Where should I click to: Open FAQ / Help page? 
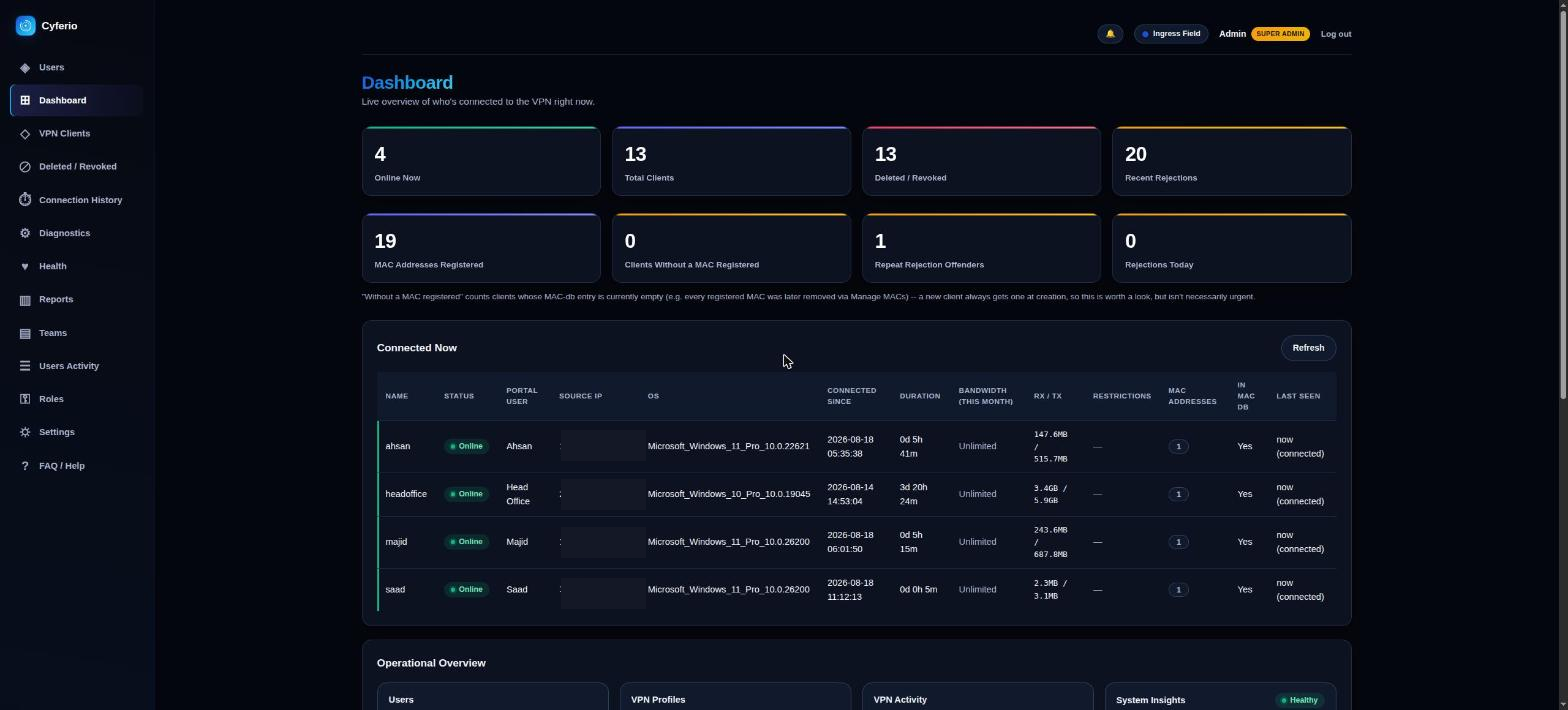pos(76,466)
